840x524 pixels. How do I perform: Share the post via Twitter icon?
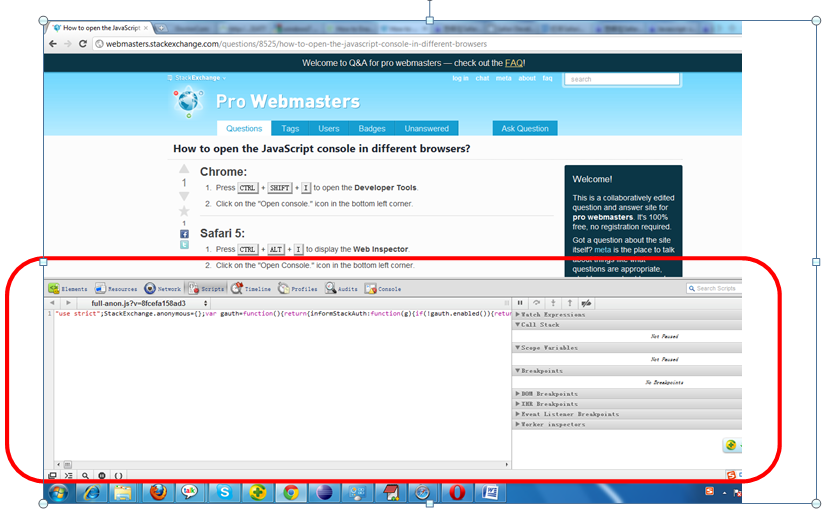pos(184,245)
